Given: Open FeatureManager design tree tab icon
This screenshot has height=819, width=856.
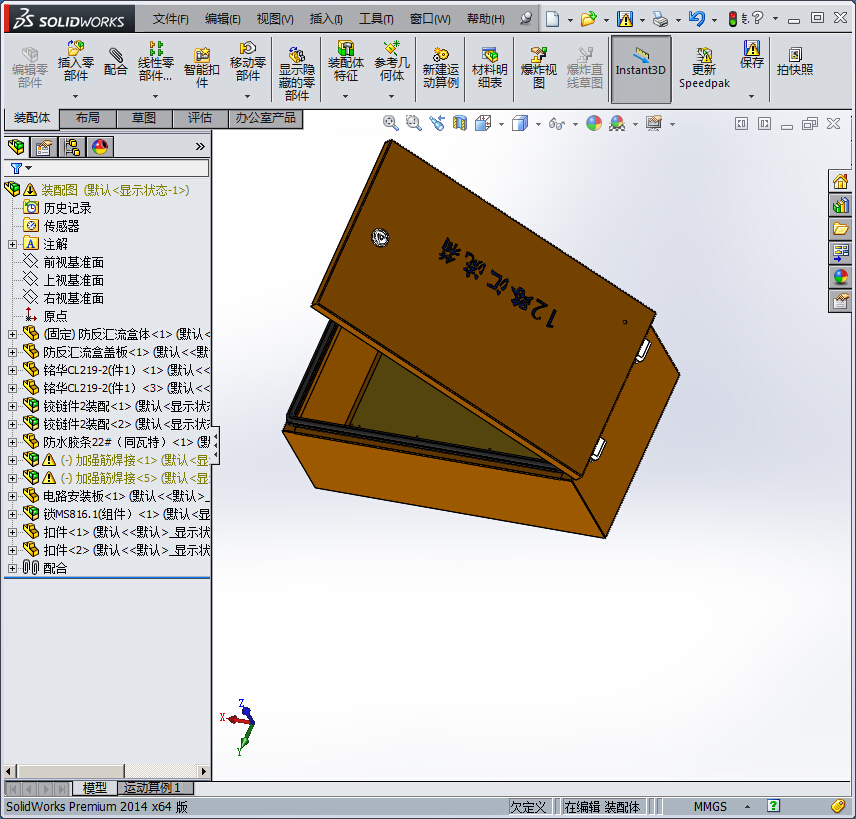Looking at the screenshot, I should click(16, 146).
